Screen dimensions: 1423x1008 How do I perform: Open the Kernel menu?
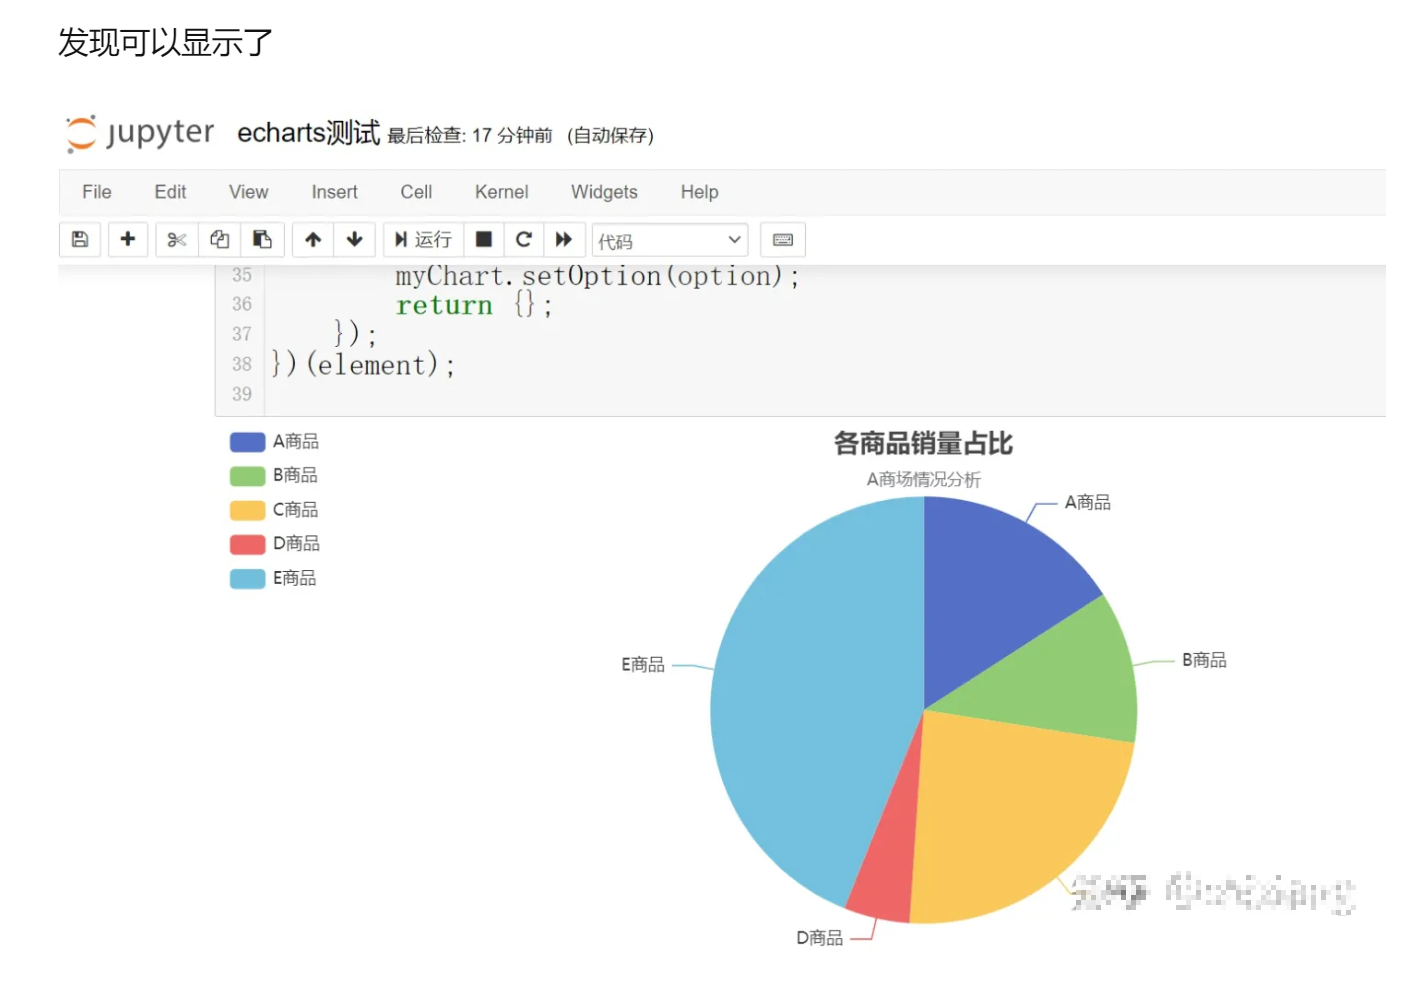click(501, 192)
